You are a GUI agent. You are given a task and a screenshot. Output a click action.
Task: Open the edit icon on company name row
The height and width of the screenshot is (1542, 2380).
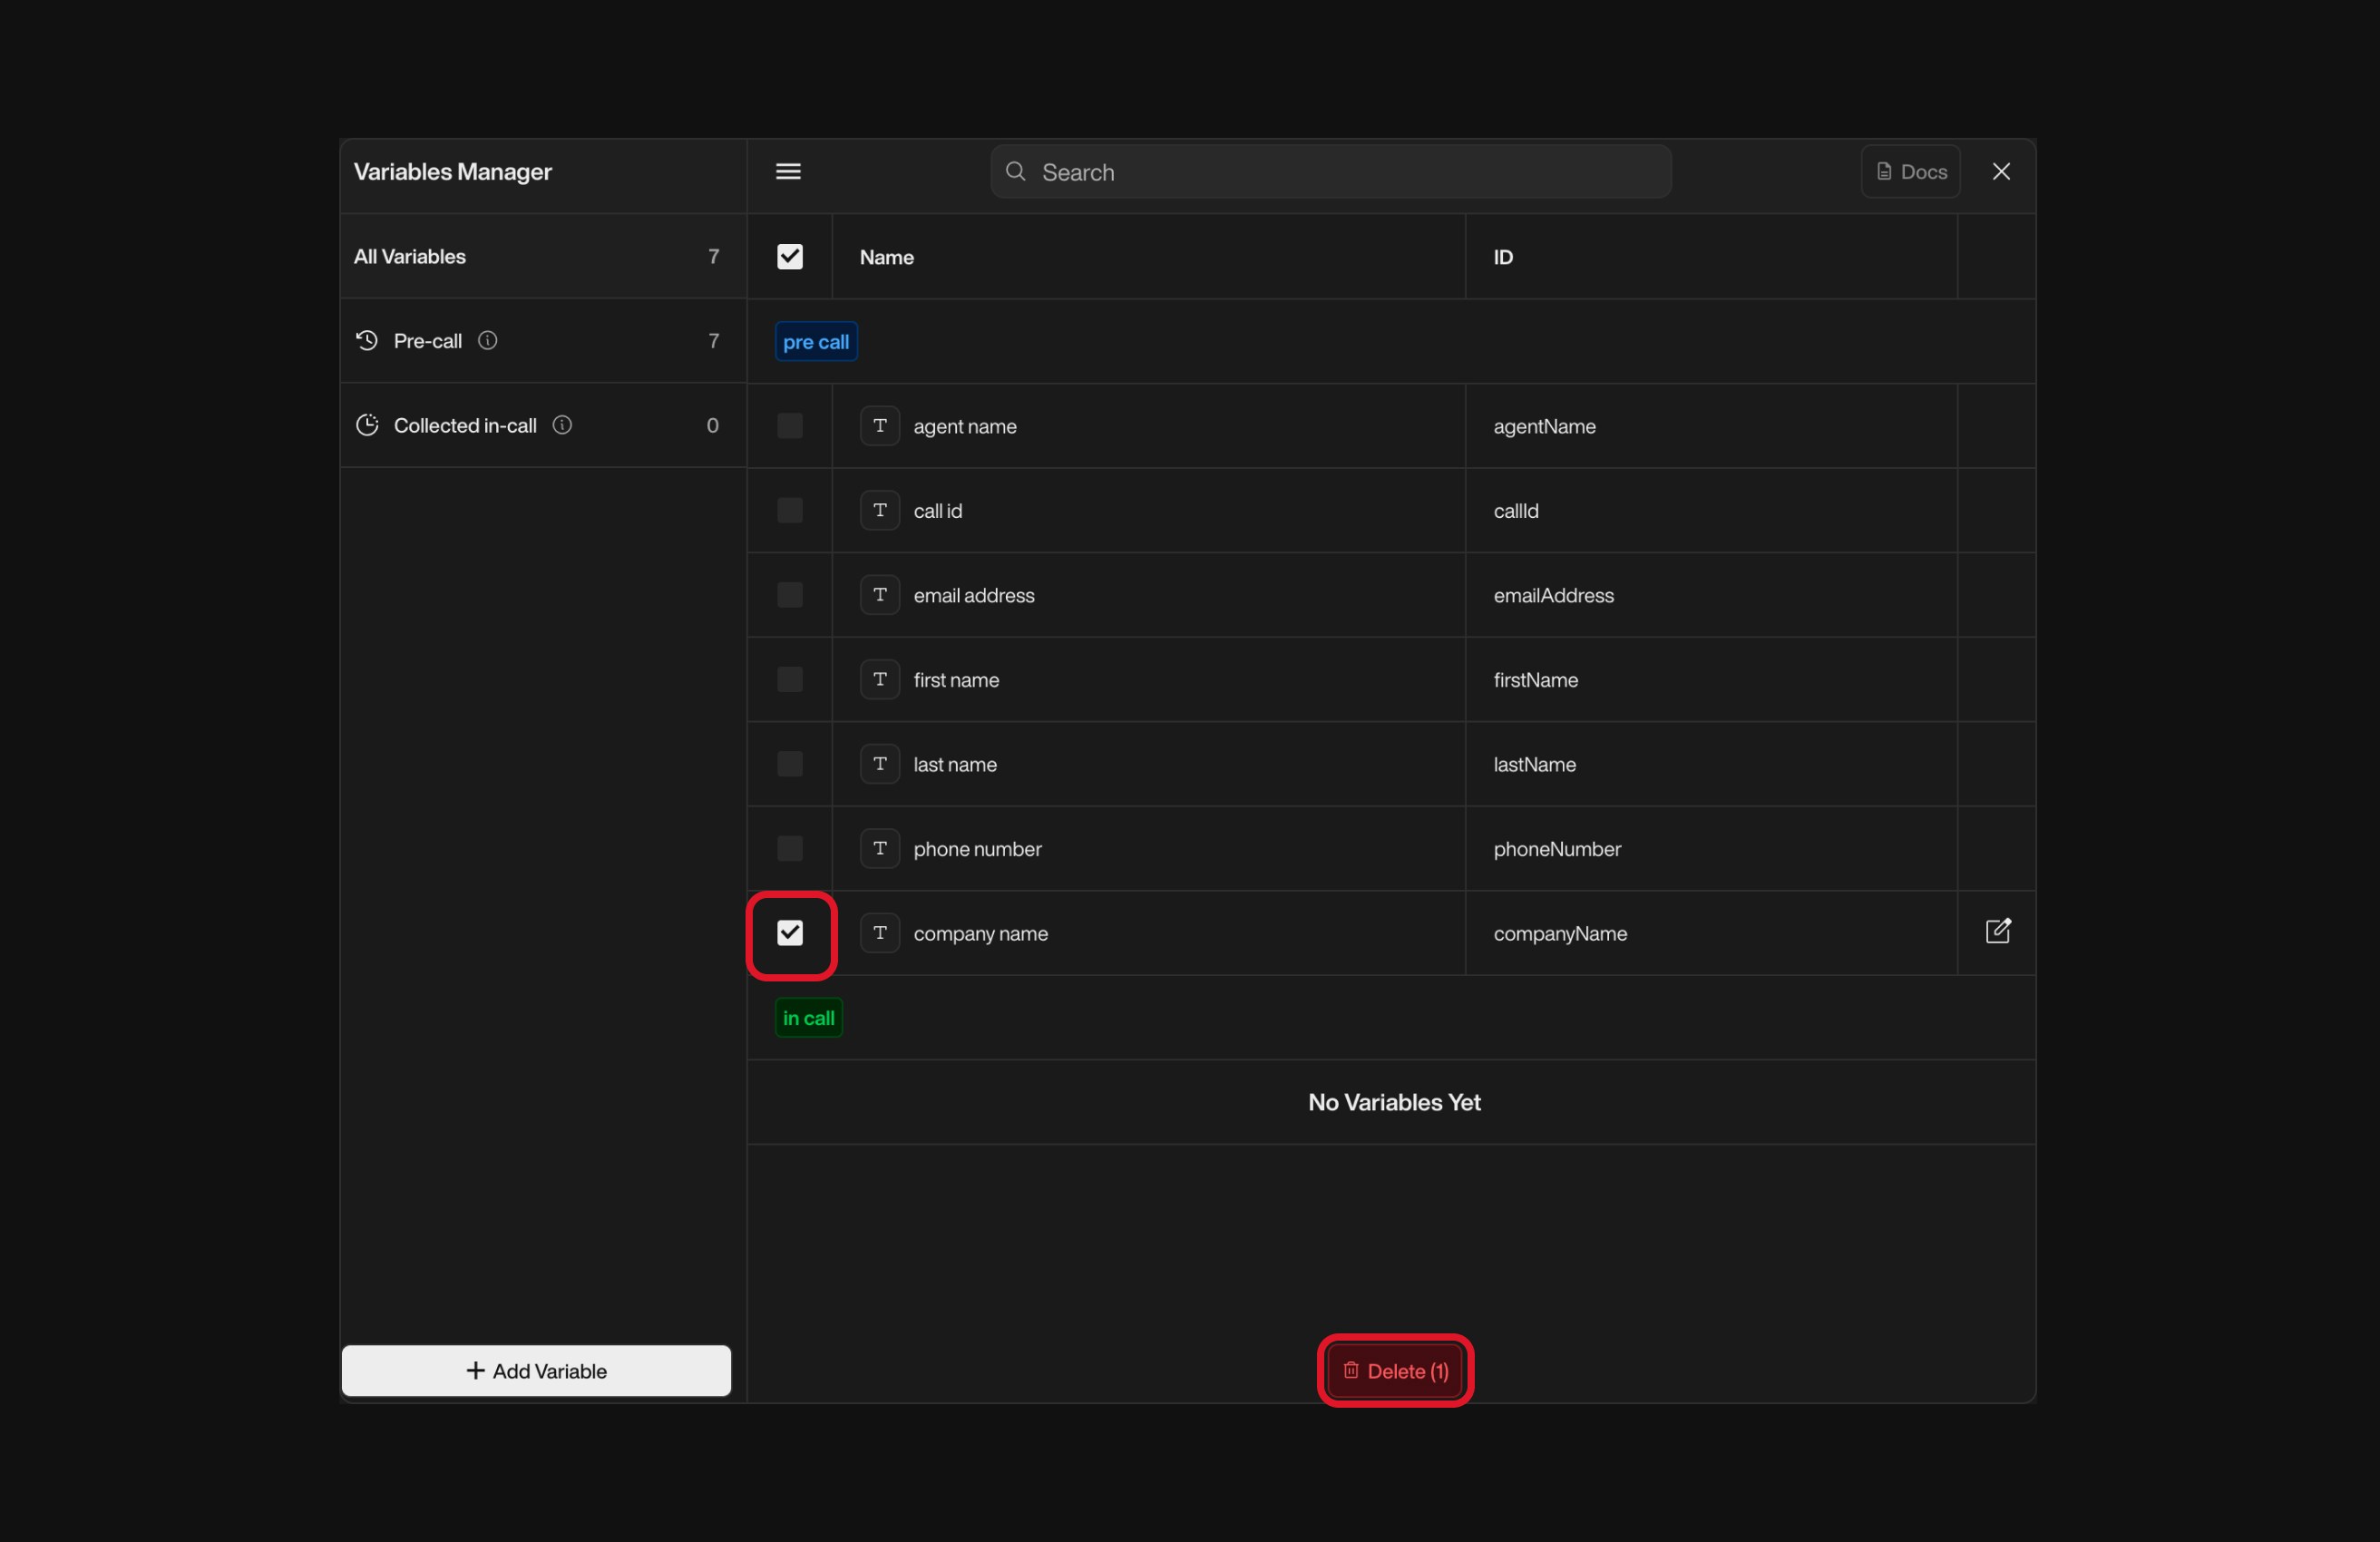(x=1997, y=931)
